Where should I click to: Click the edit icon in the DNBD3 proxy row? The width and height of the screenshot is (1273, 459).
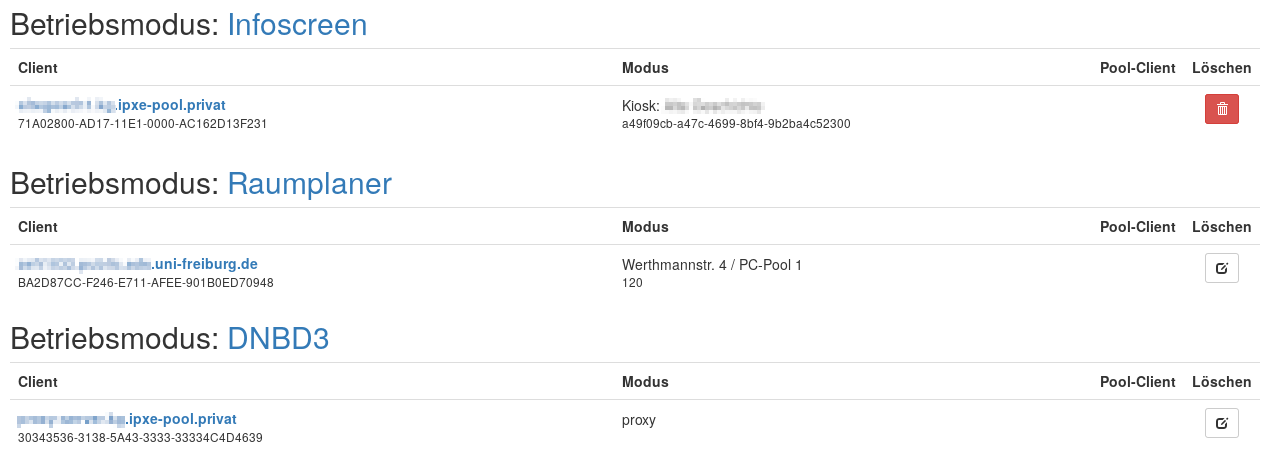(1221, 423)
